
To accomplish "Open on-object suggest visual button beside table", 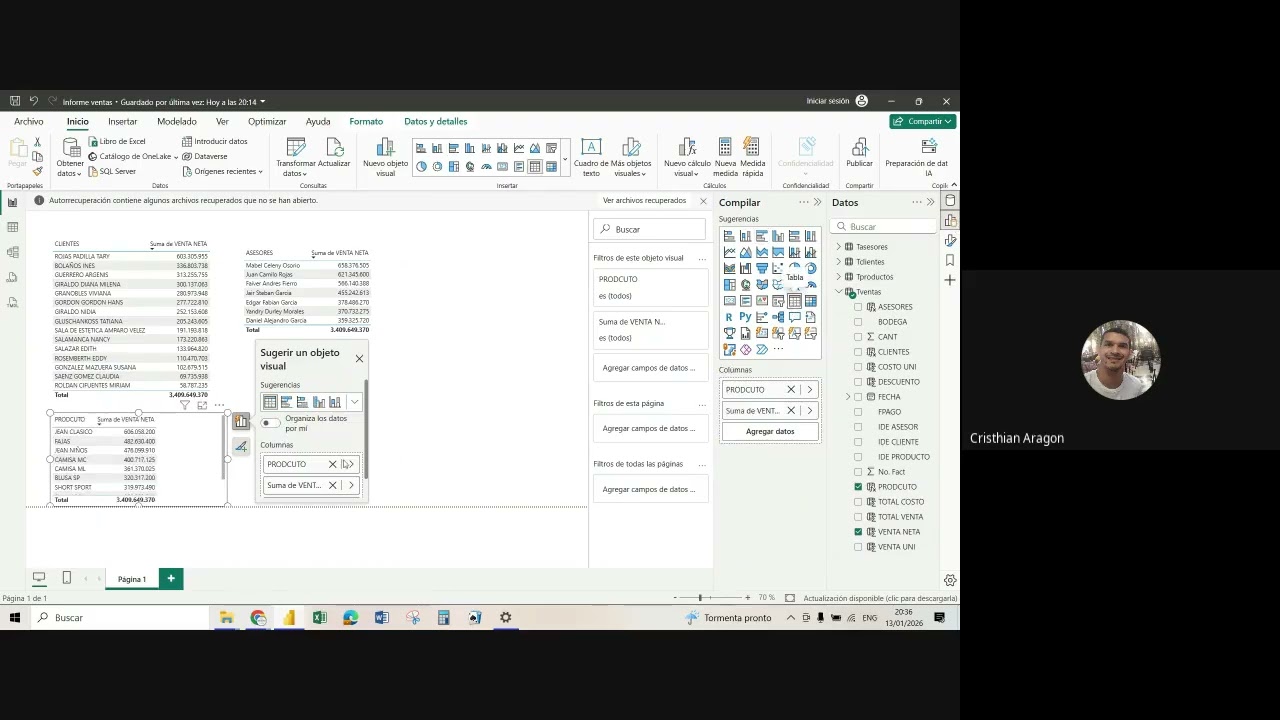I will coord(241,422).
